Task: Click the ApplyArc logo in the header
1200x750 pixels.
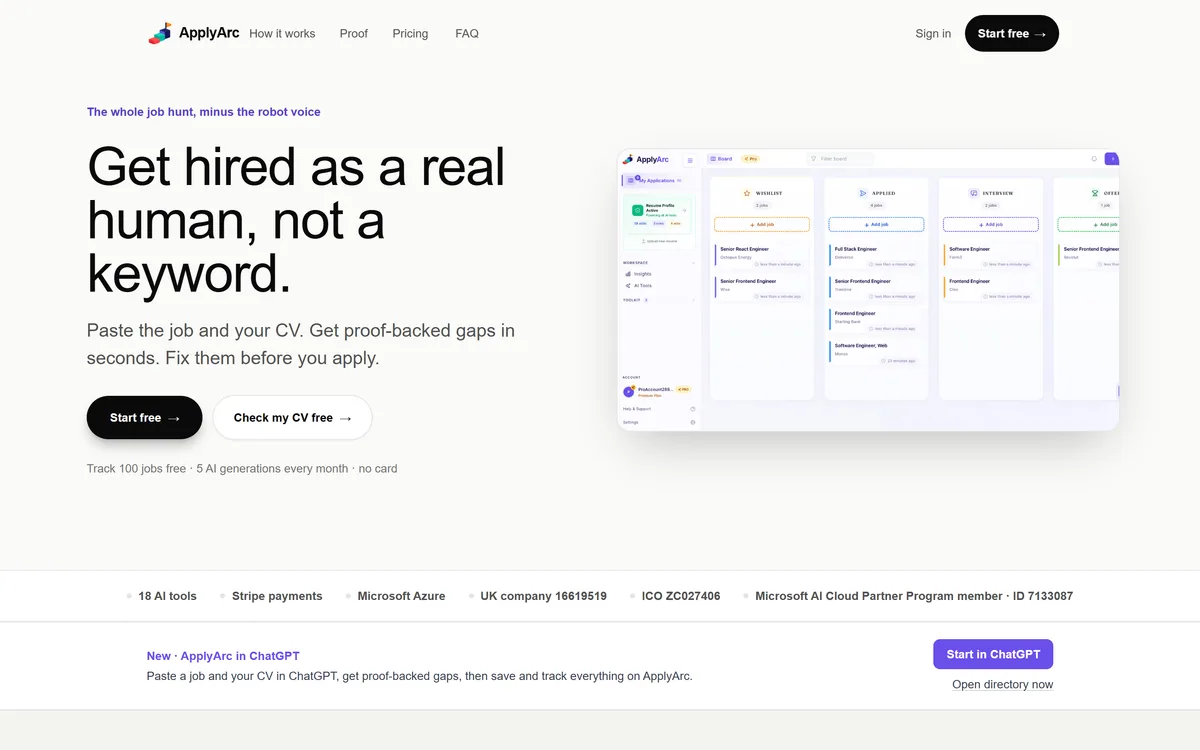Action: [192, 33]
